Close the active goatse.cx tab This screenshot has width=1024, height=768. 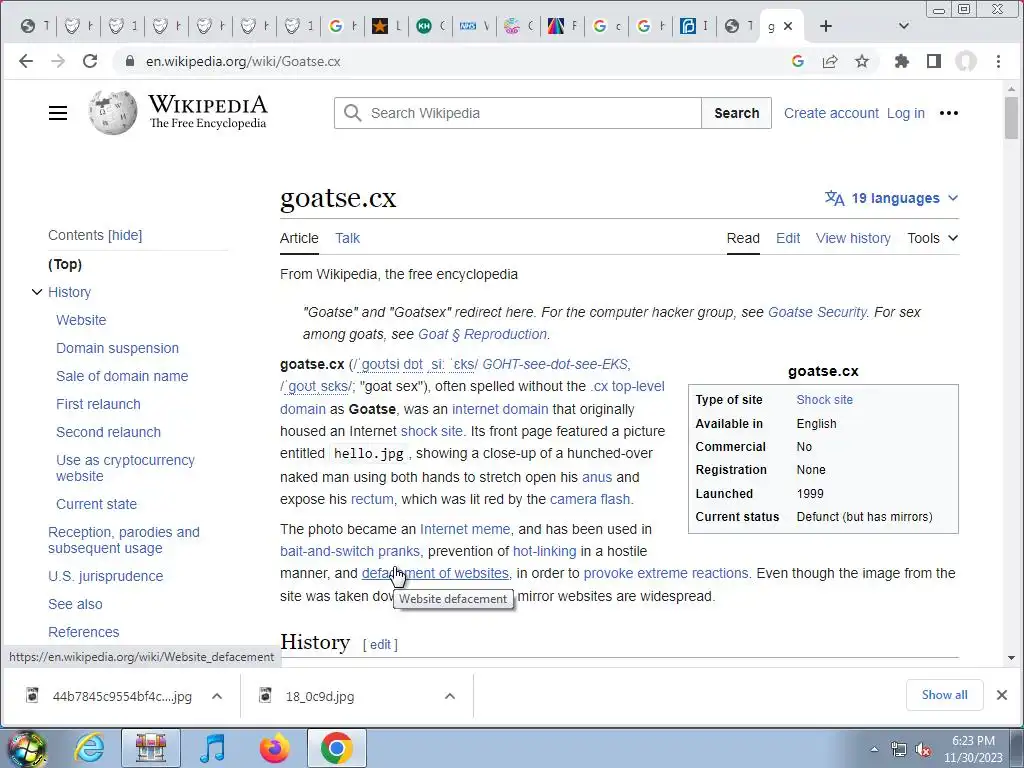788,26
